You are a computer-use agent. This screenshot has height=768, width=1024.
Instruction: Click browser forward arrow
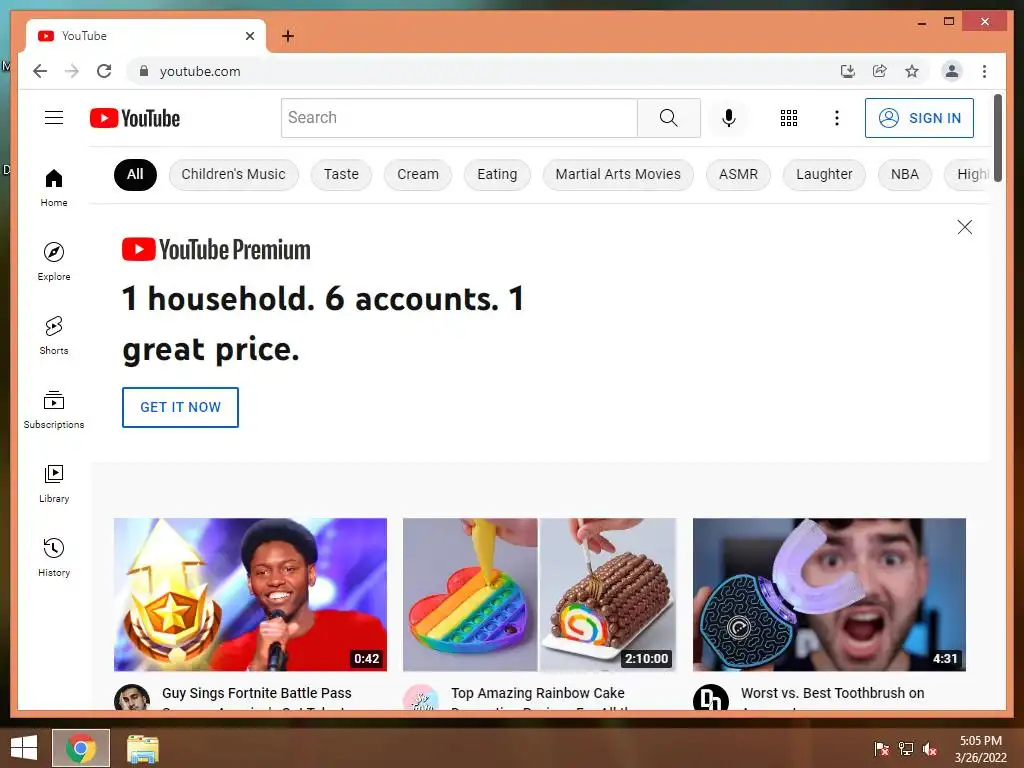click(x=72, y=71)
